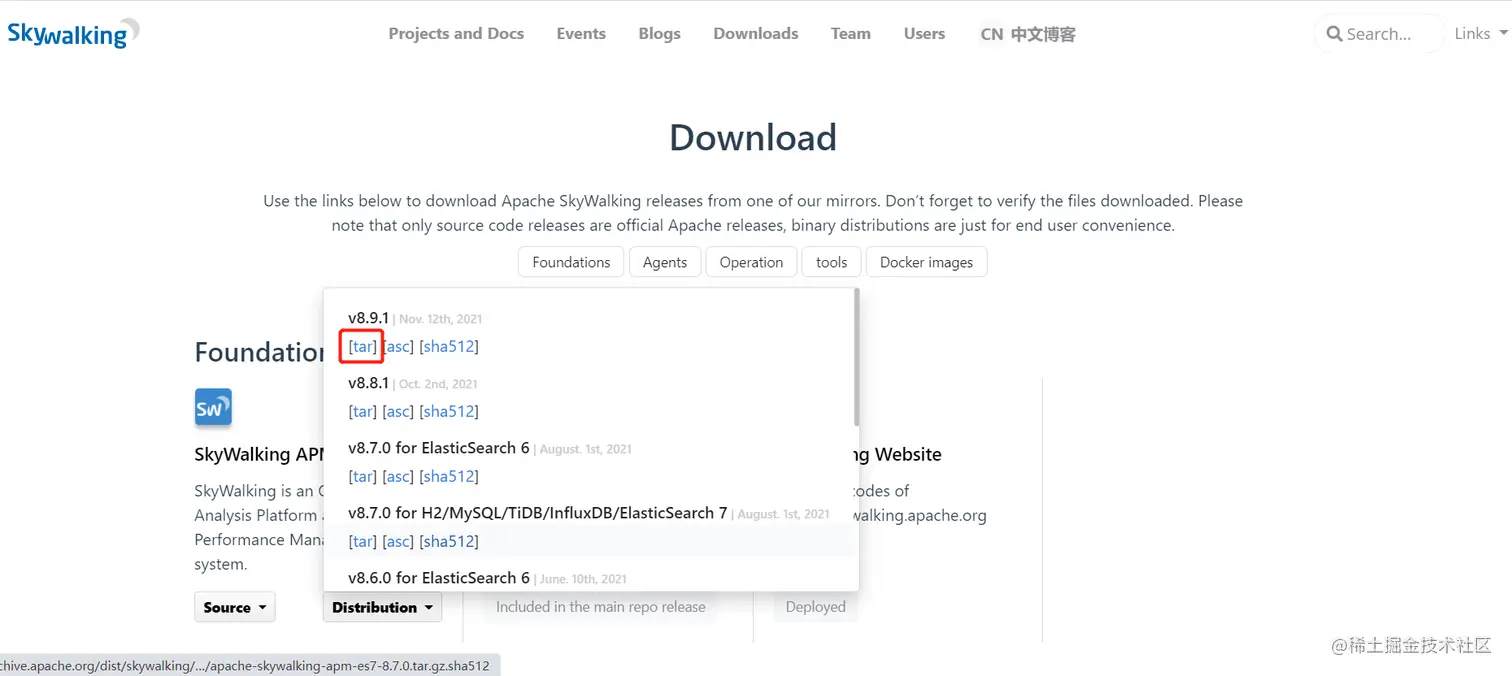Click the search magnifier icon

(1334, 34)
